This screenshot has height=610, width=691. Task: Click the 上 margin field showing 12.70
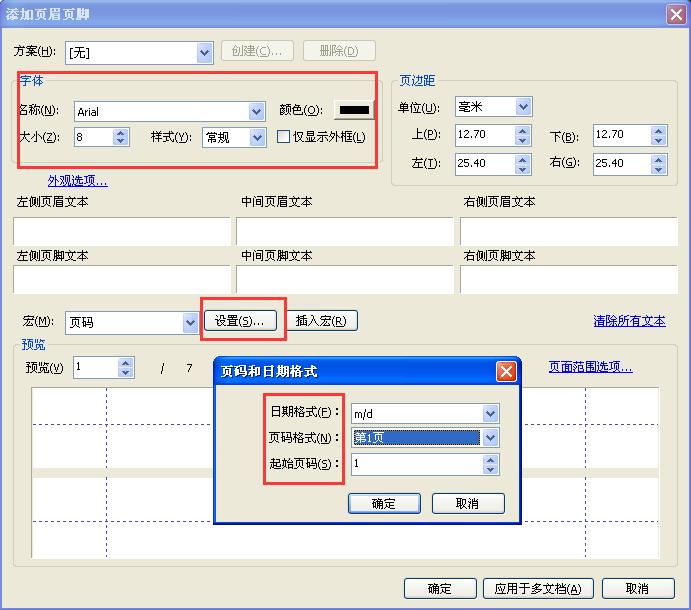485,135
